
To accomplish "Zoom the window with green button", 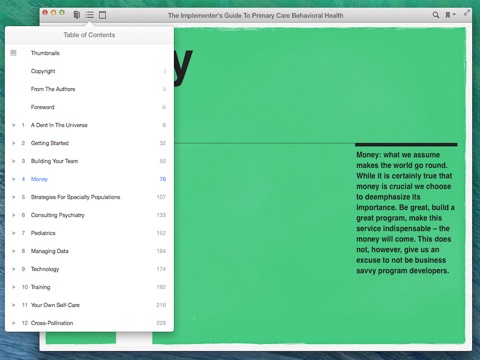I will tap(62, 13).
